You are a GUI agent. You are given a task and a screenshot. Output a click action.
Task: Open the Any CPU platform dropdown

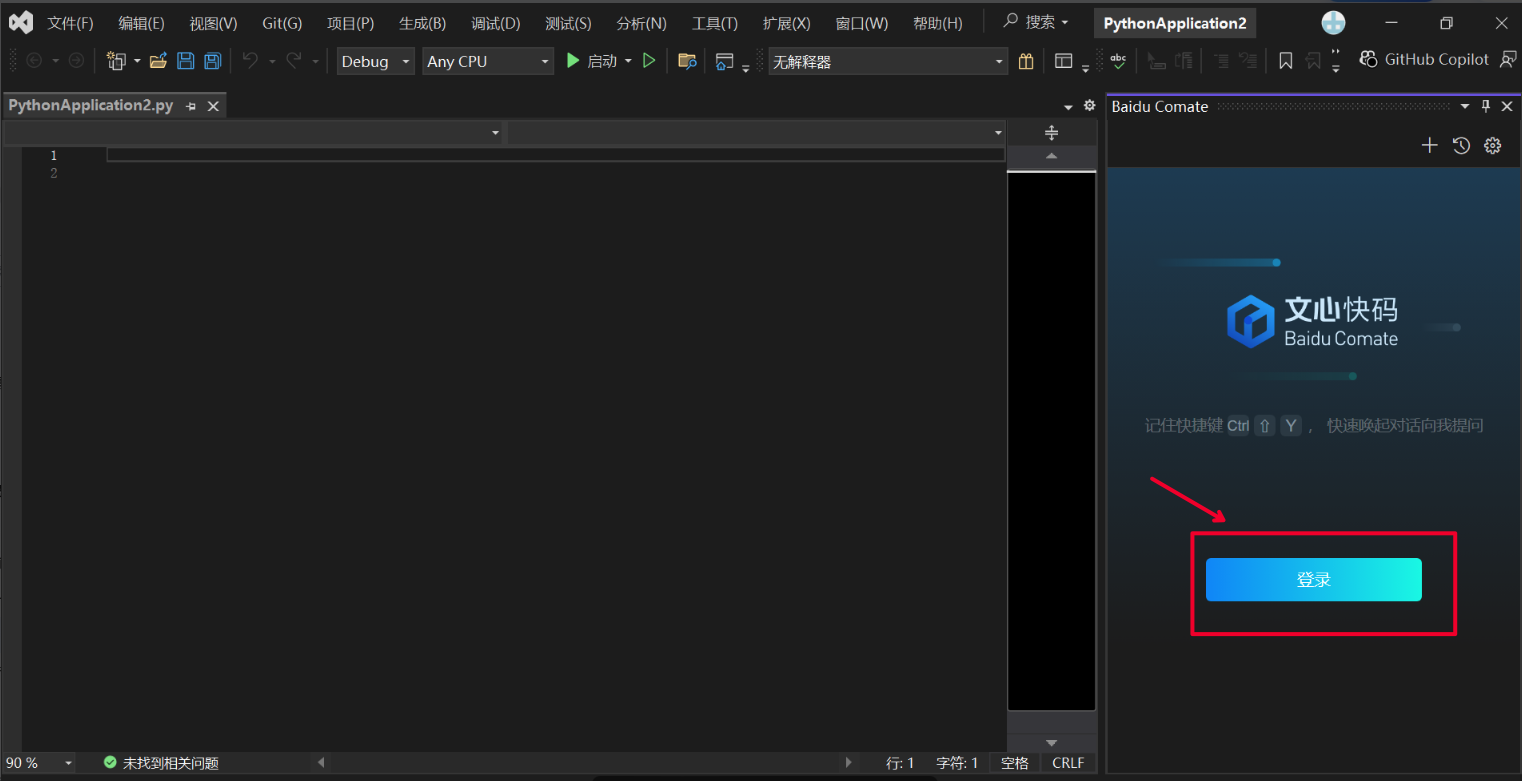pos(488,62)
